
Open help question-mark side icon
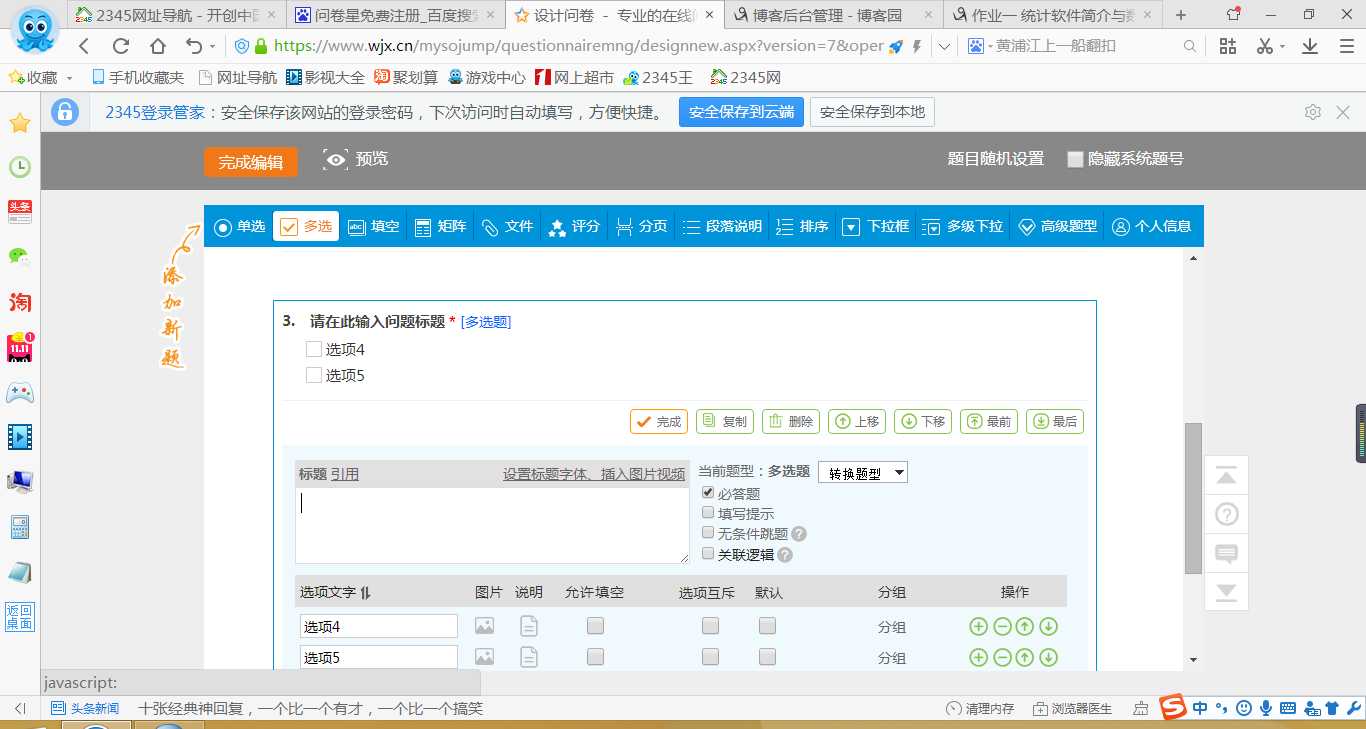tap(1226, 515)
